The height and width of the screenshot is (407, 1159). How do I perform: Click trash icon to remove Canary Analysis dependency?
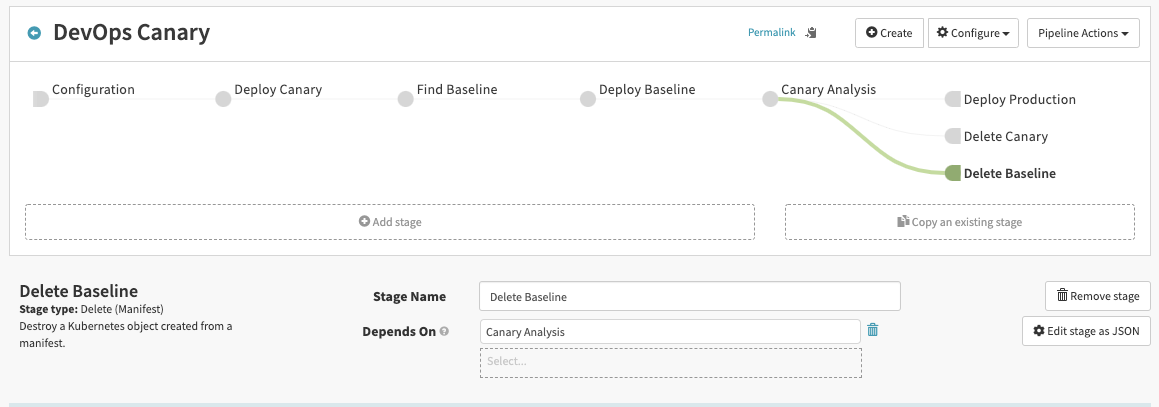(872, 330)
